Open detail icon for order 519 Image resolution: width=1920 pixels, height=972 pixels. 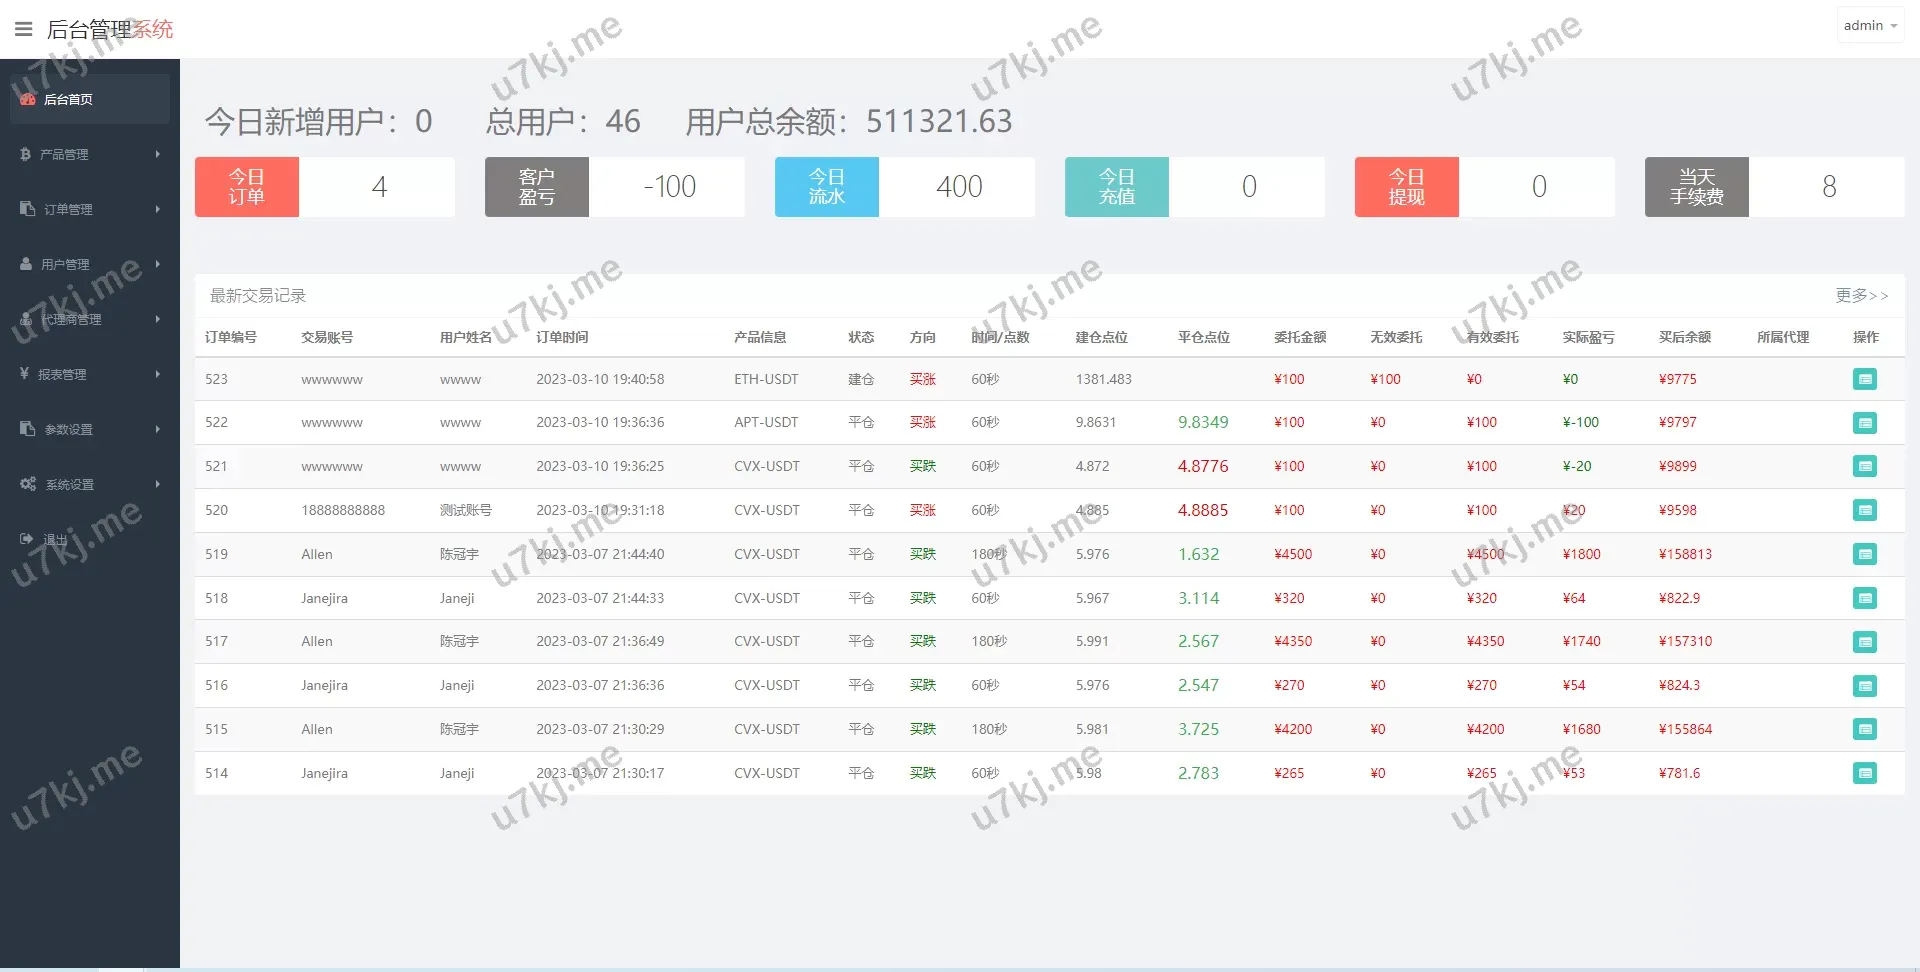1864,554
